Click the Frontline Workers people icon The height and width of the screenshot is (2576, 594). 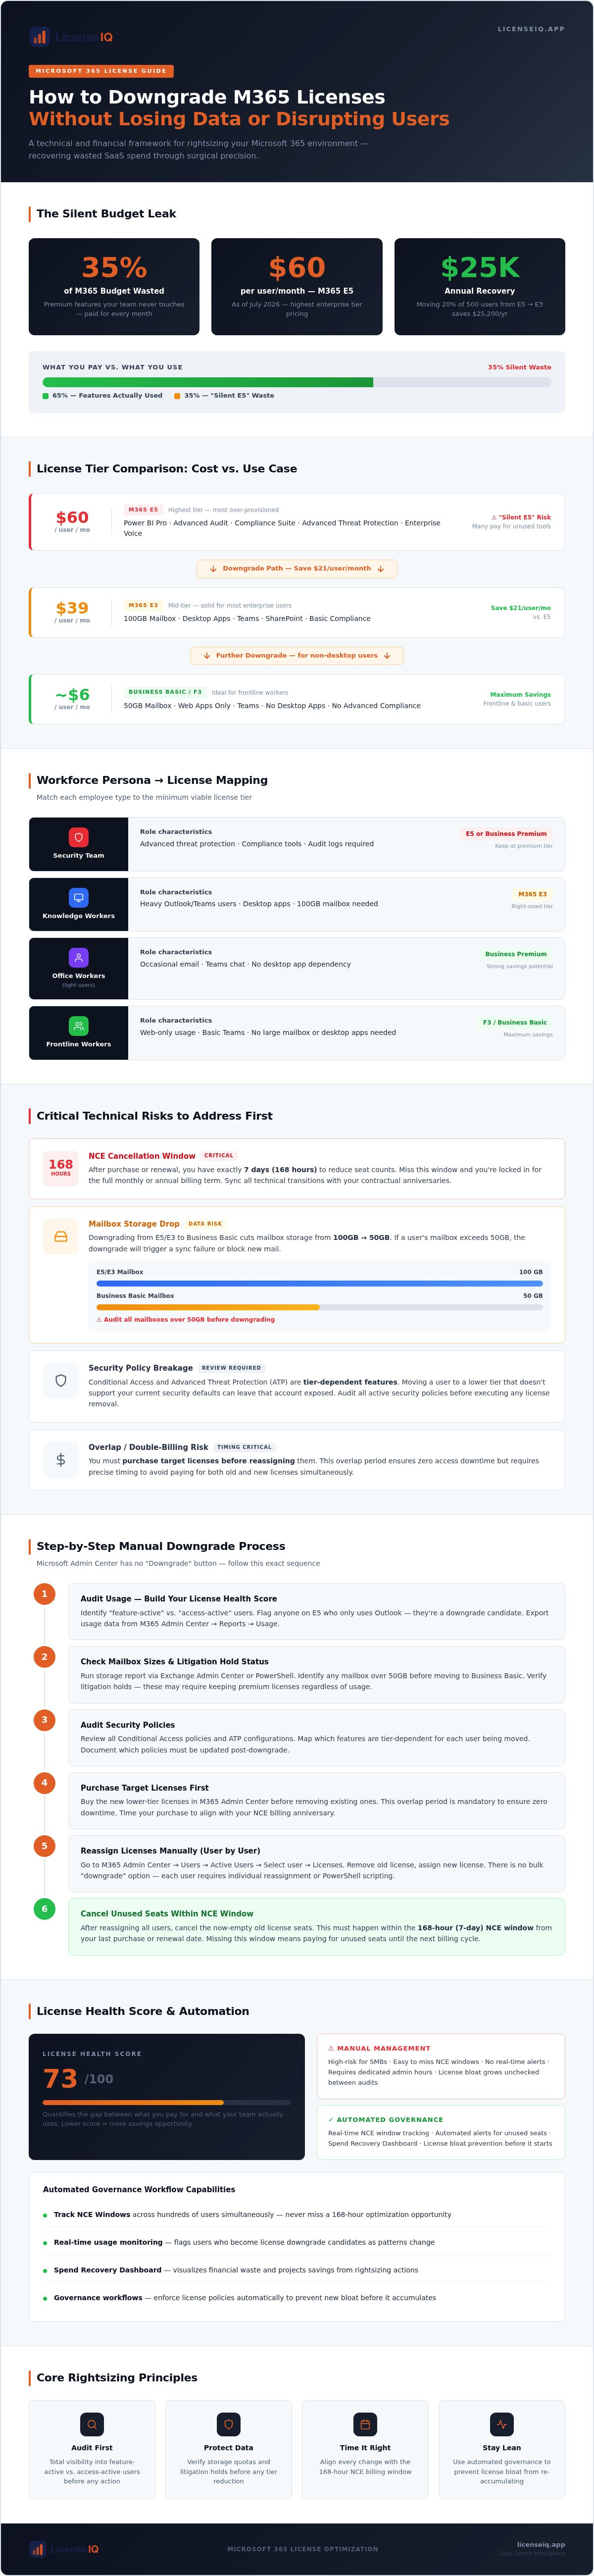pyautogui.click(x=79, y=1025)
